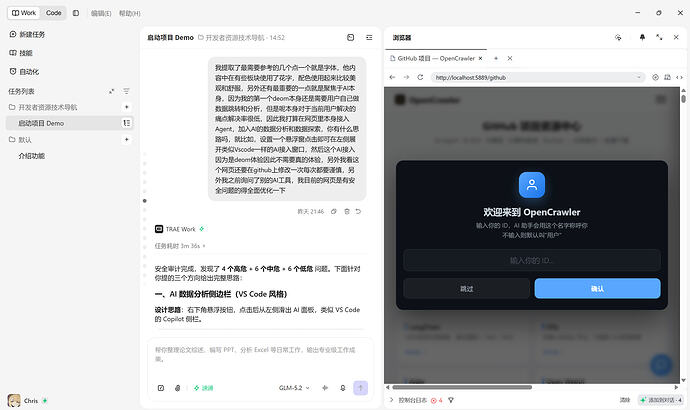Click the element picker target icon
This screenshot has height=410, width=690.
pyautogui.click(x=655, y=77)
